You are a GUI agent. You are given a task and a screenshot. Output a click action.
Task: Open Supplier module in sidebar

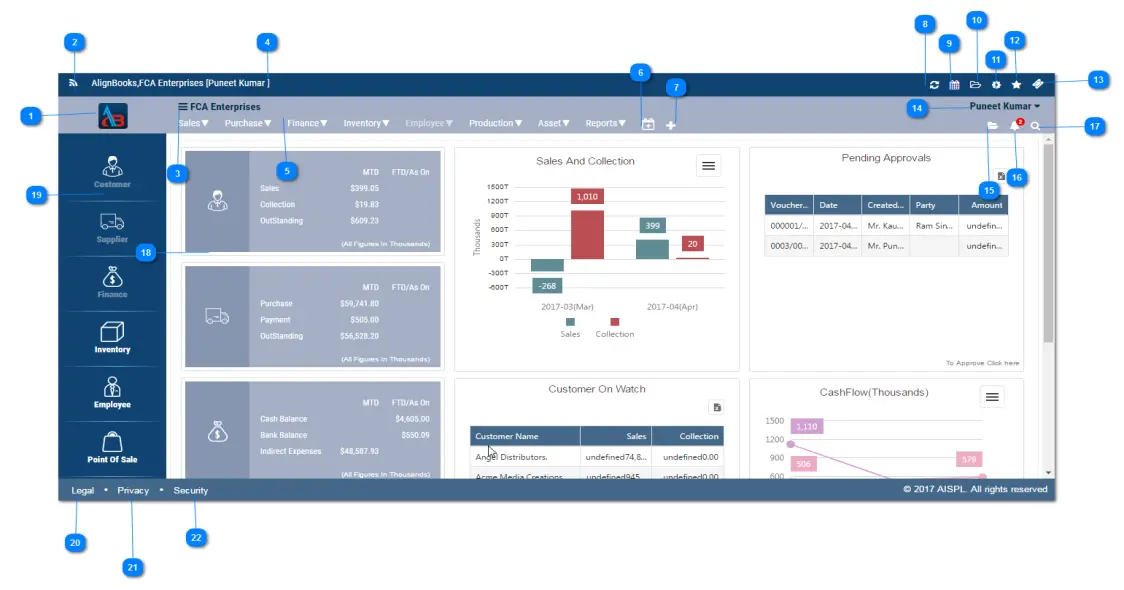tap(113, 228)
